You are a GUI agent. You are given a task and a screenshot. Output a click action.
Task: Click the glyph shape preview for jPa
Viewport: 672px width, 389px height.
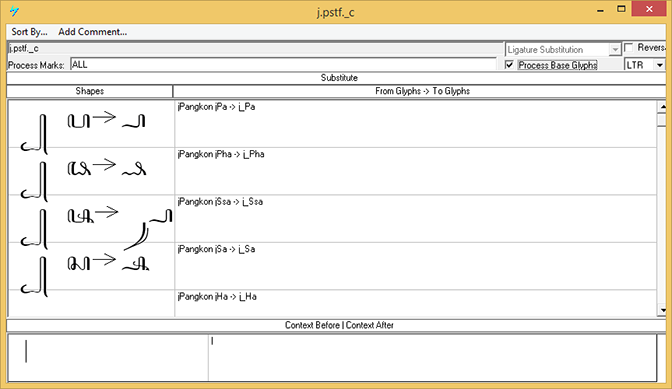[x=91, y=124]
